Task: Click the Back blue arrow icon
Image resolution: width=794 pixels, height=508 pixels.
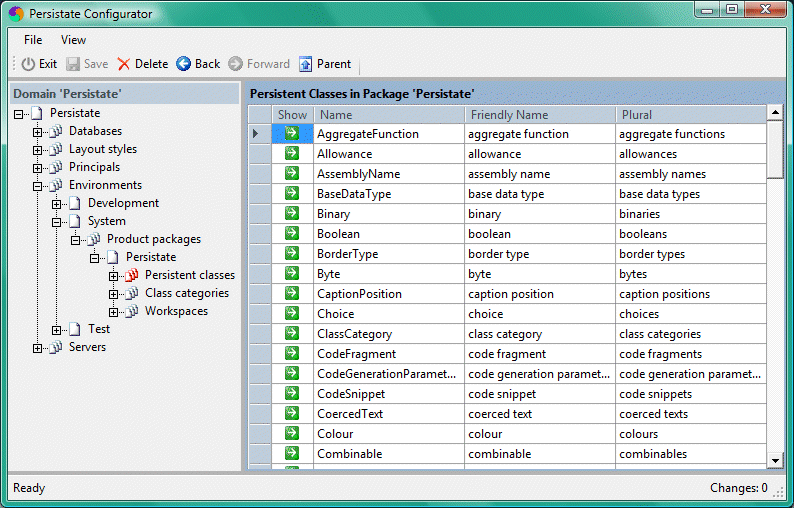Action: [184, 64]
